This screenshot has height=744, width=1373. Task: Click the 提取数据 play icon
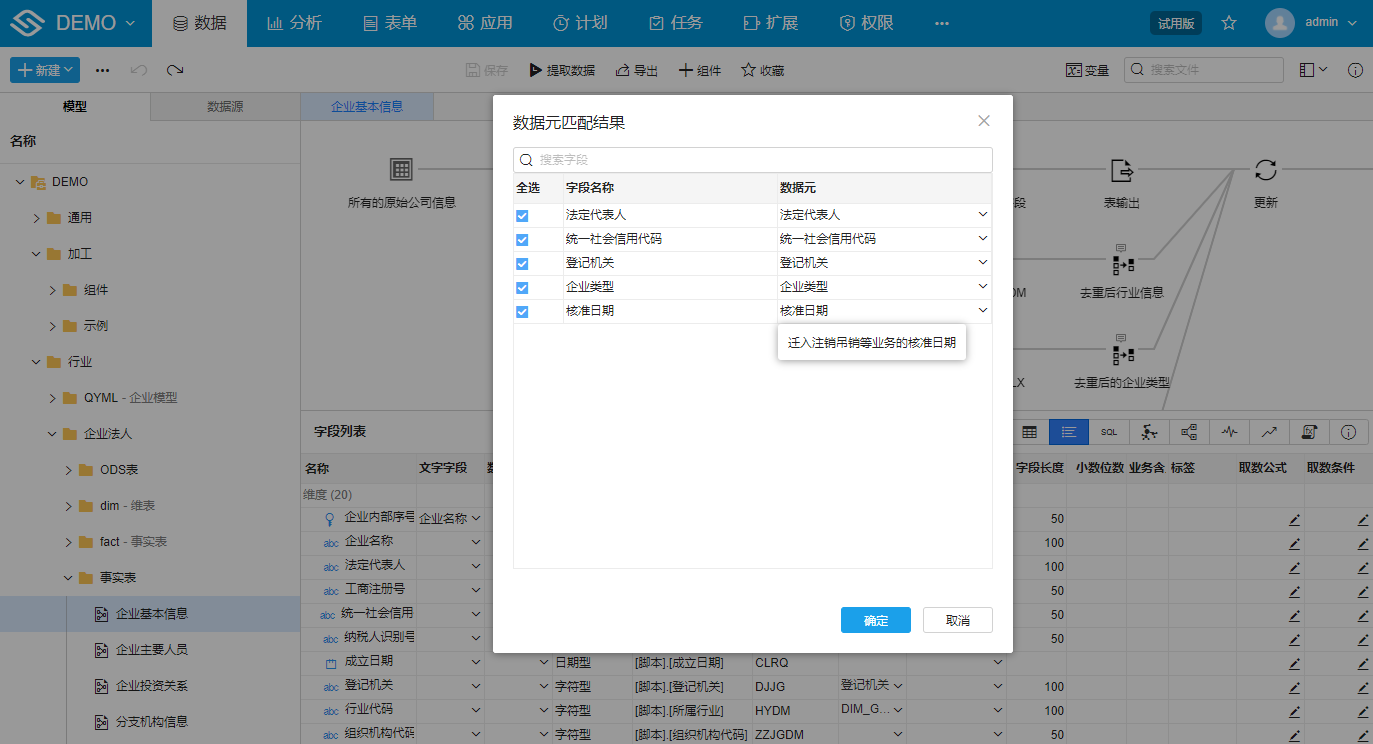coord(536,70)
